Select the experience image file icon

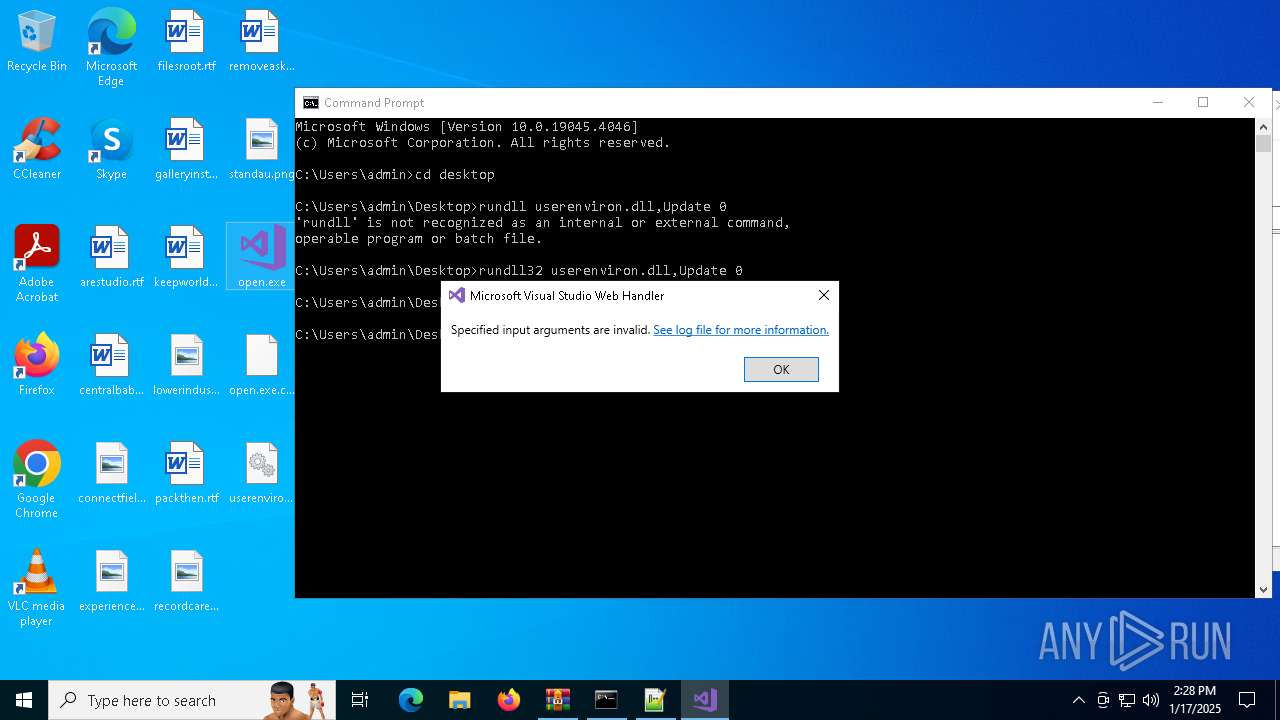(111, 582)
